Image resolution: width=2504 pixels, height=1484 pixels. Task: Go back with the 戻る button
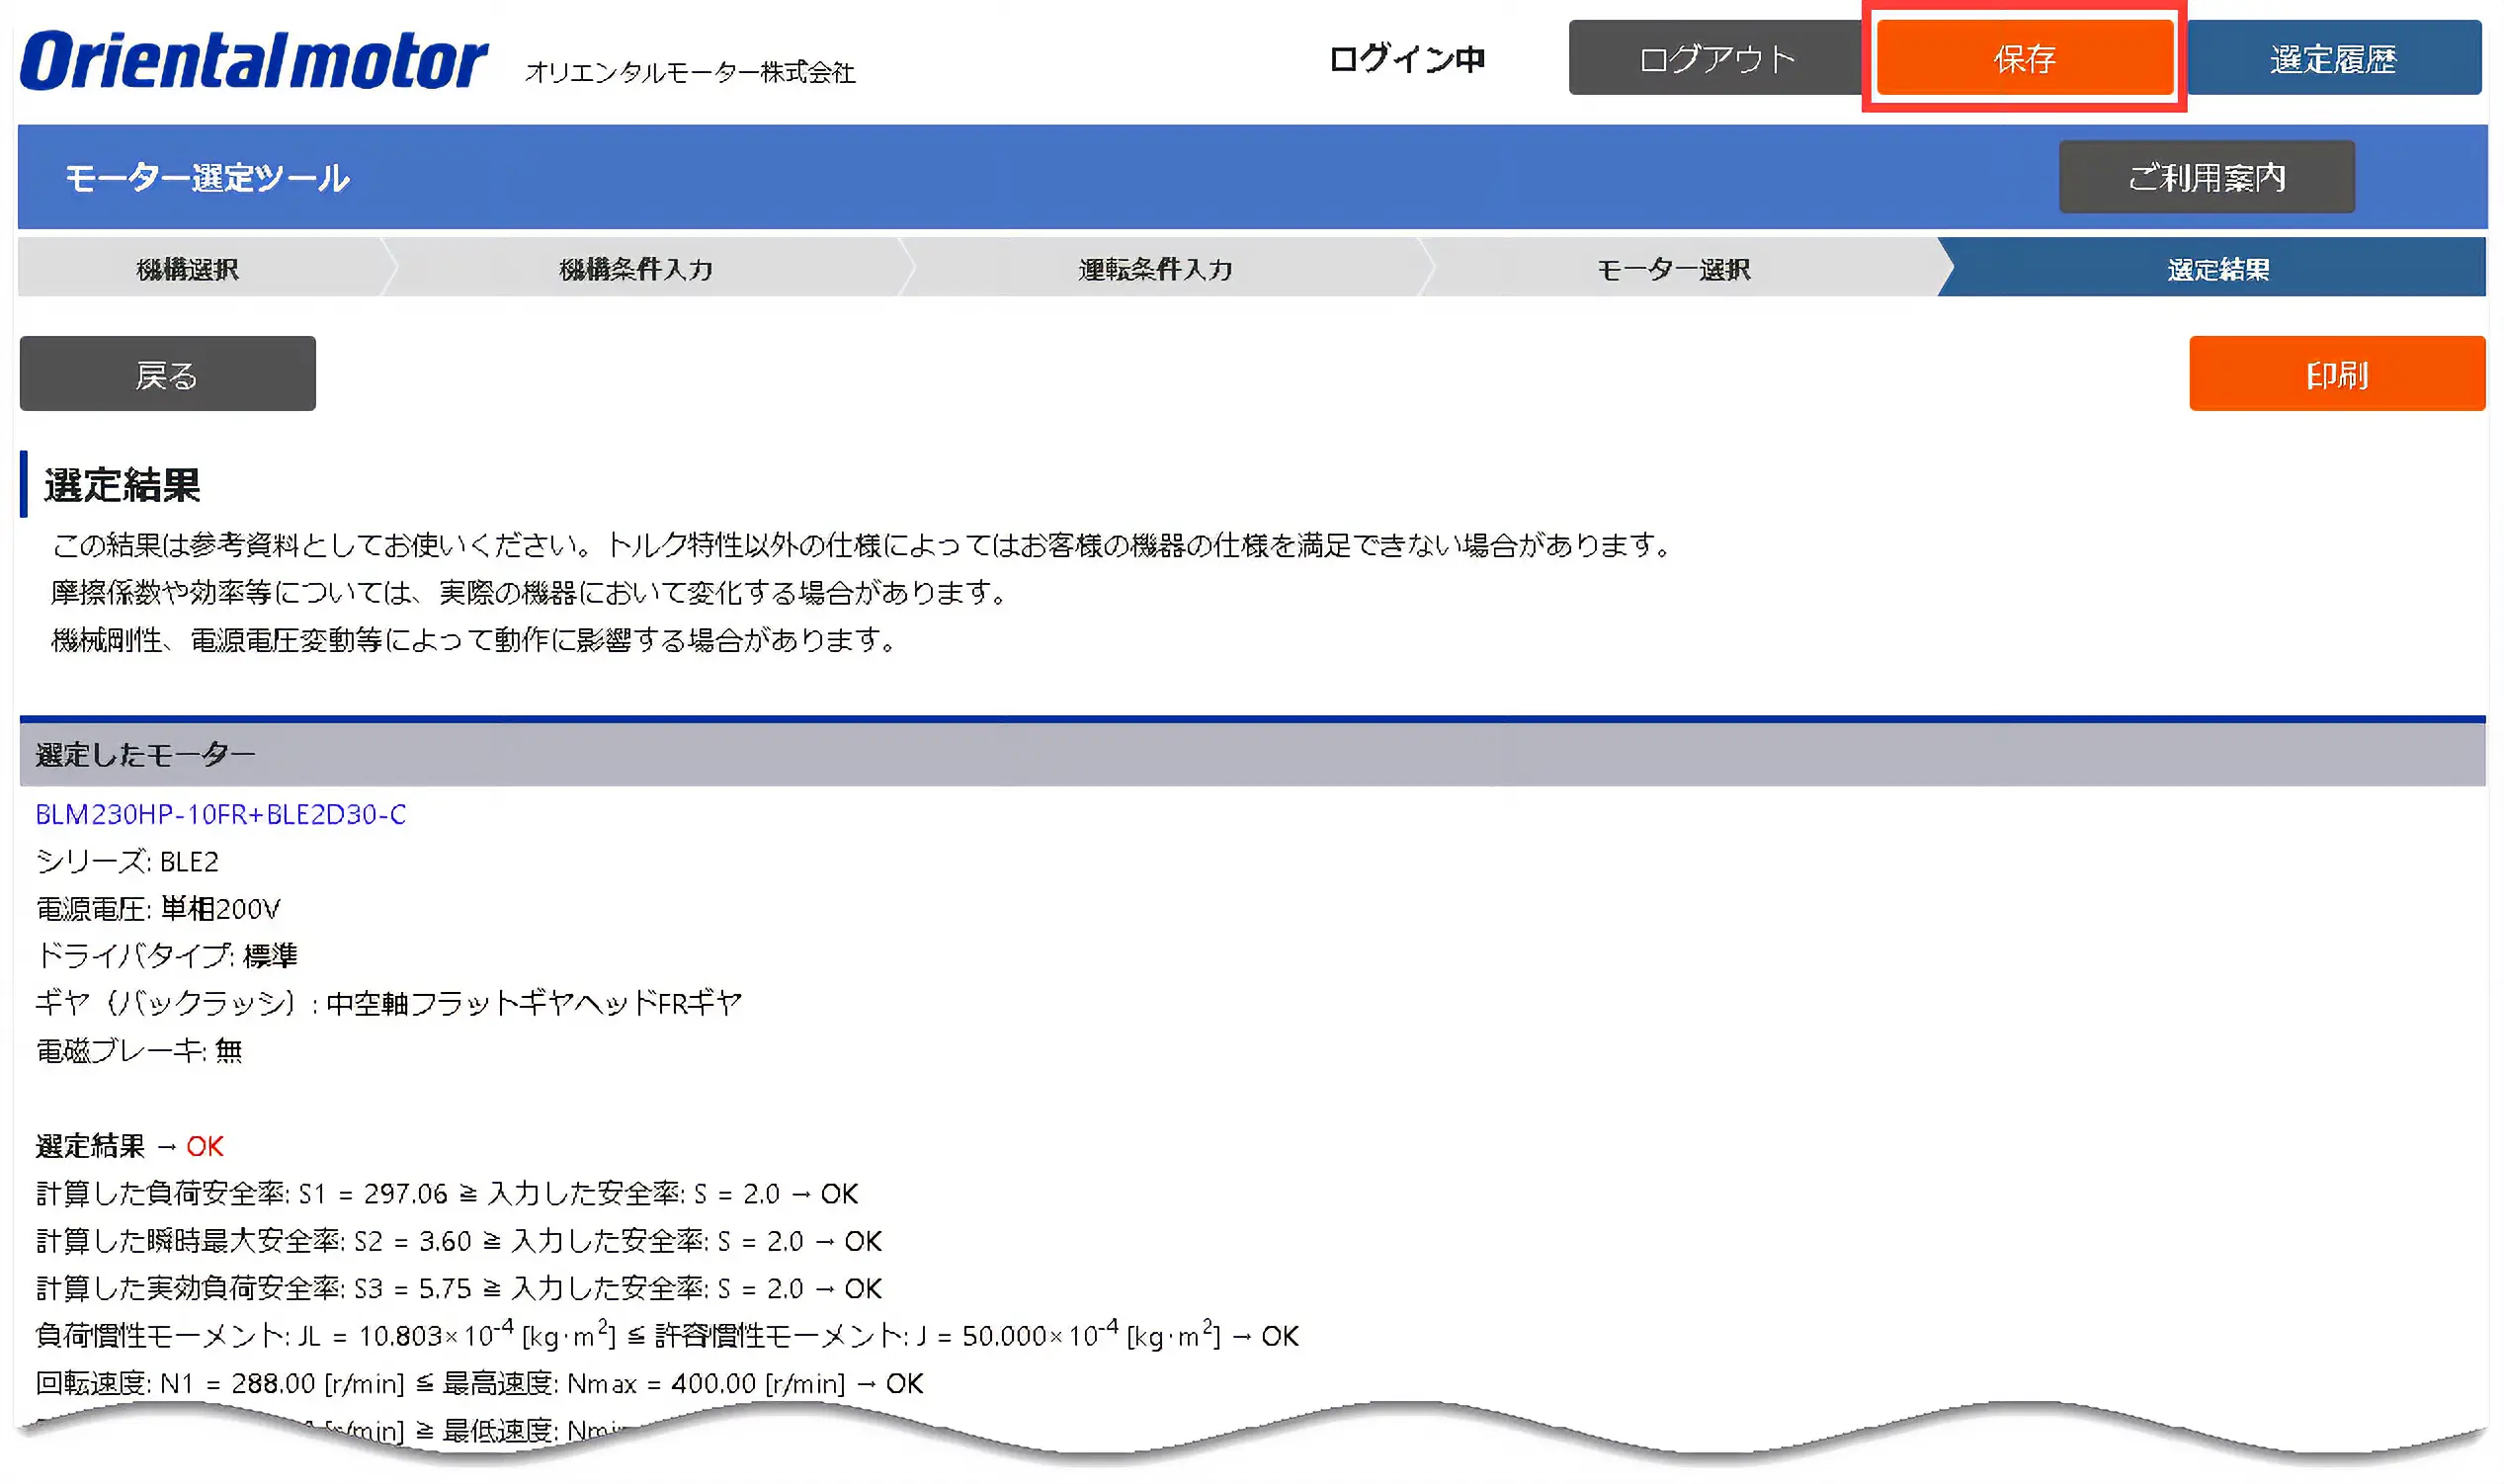pyautogui.click(x=167, y=374)
